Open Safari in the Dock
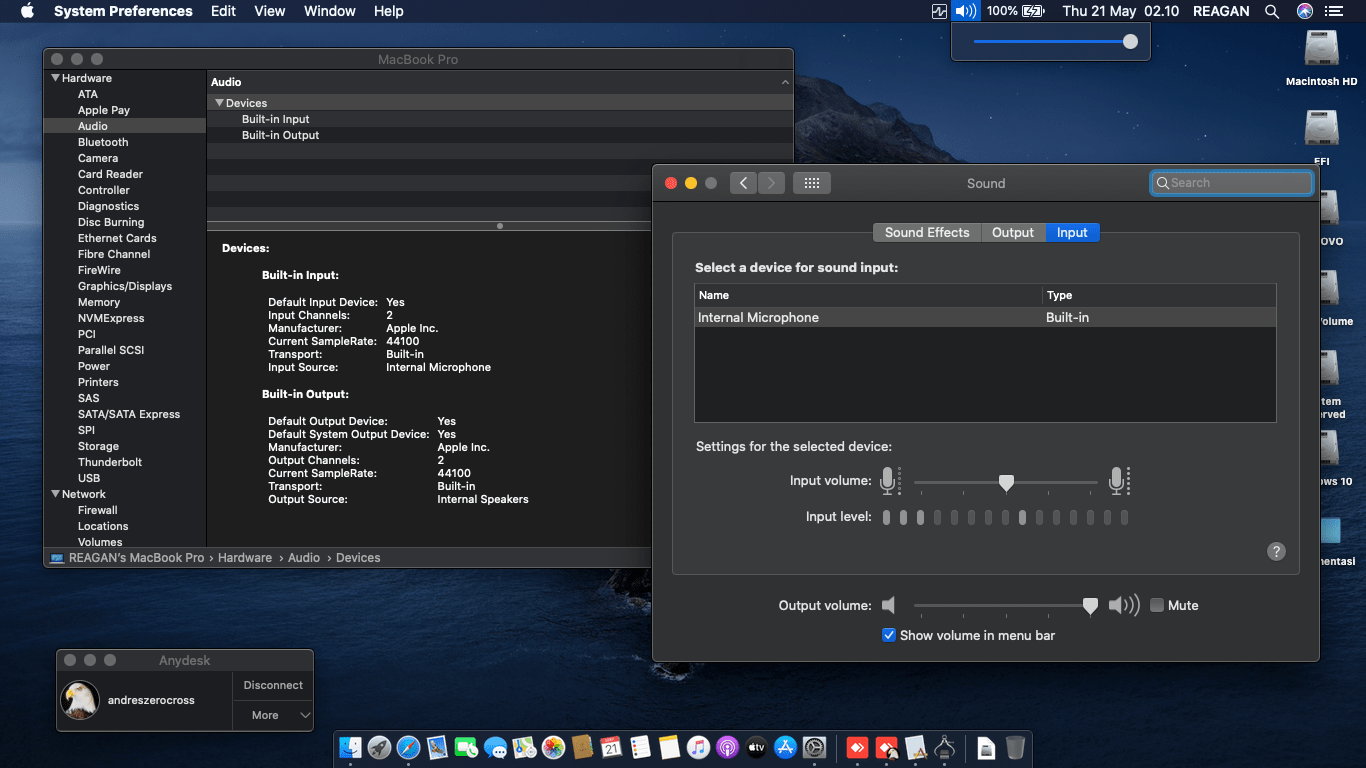Viewport: 1366px width, 768px height. 408,747
